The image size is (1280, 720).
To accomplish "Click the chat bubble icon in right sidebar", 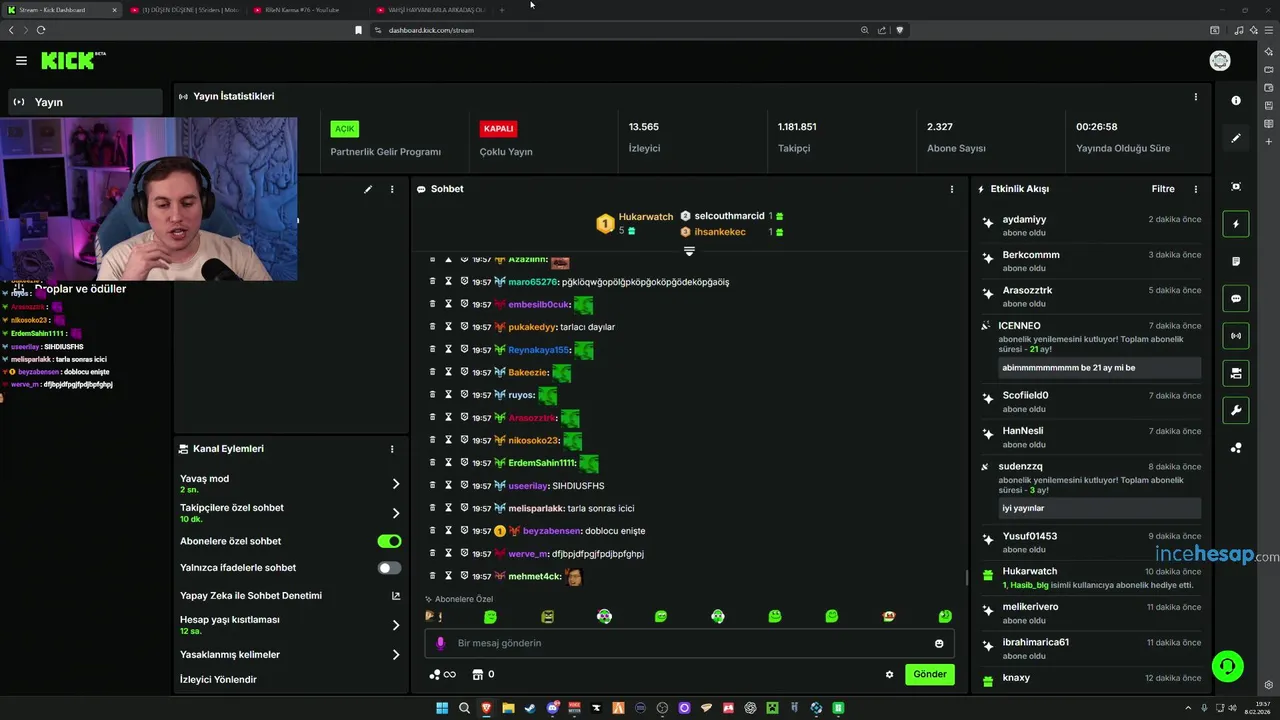I will click(x=1236, y=298).
